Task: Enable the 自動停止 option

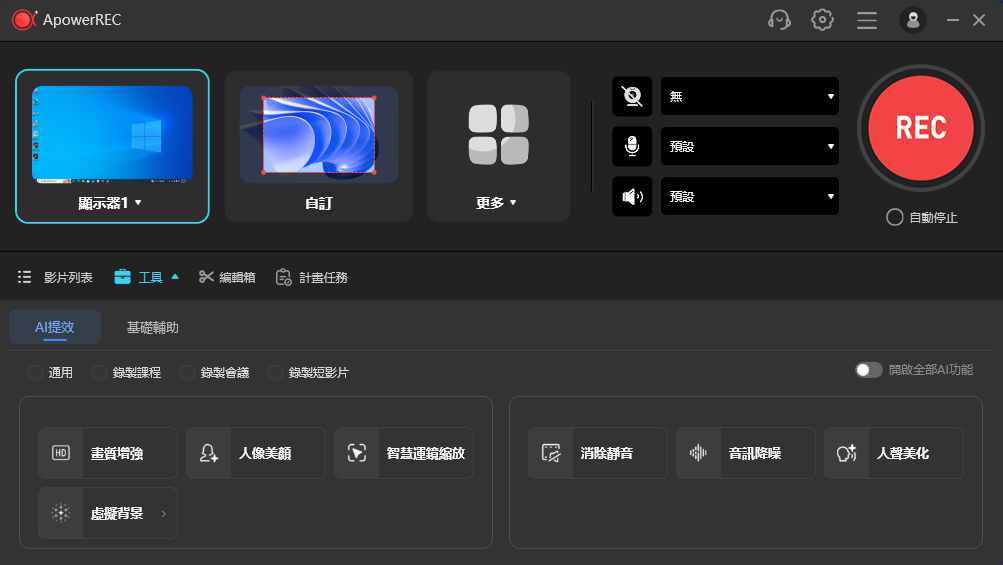Action: pos(894,218)
